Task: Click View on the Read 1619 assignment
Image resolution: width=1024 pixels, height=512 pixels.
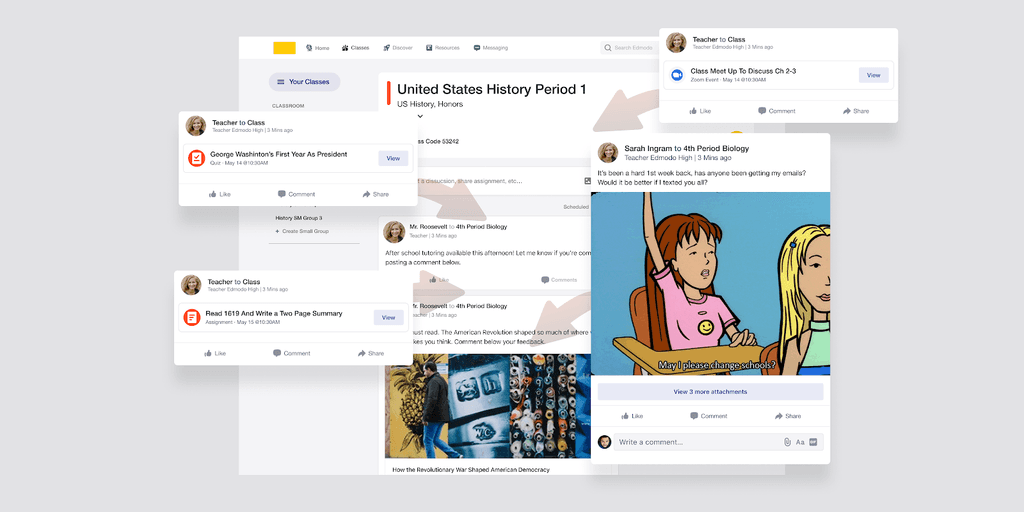Action: tap(389, 317)
